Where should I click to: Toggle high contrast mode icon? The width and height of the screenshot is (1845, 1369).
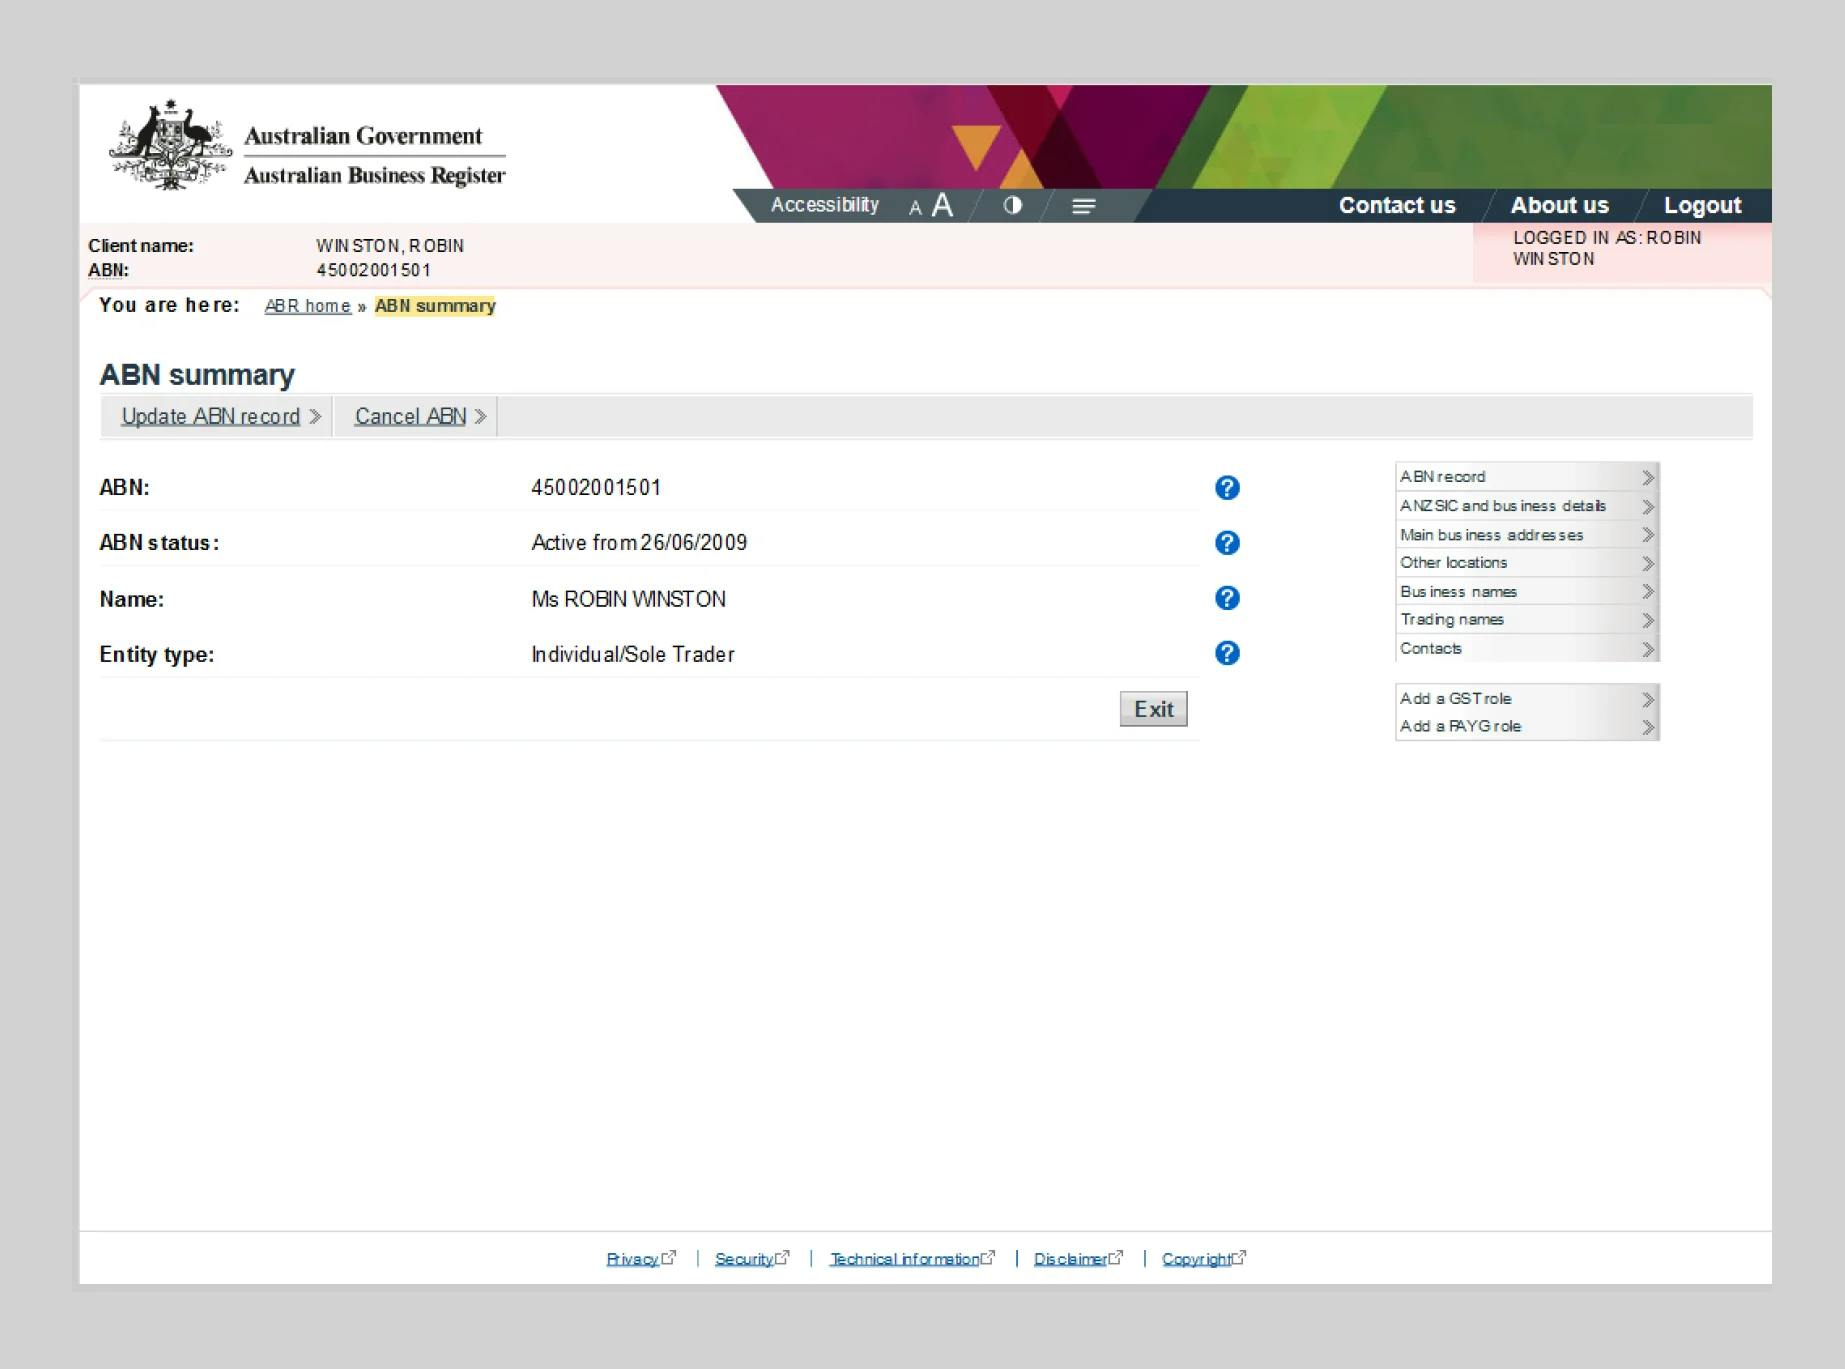click(1013, 205)
